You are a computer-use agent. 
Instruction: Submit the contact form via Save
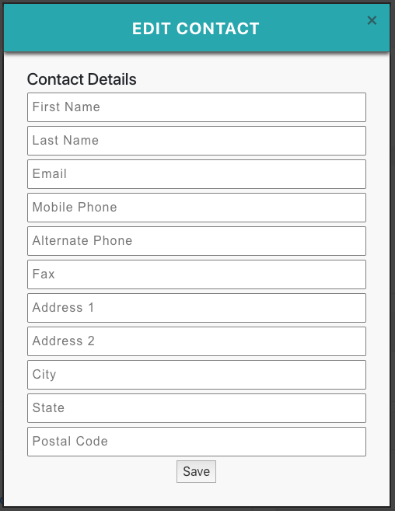pos(196,471)
